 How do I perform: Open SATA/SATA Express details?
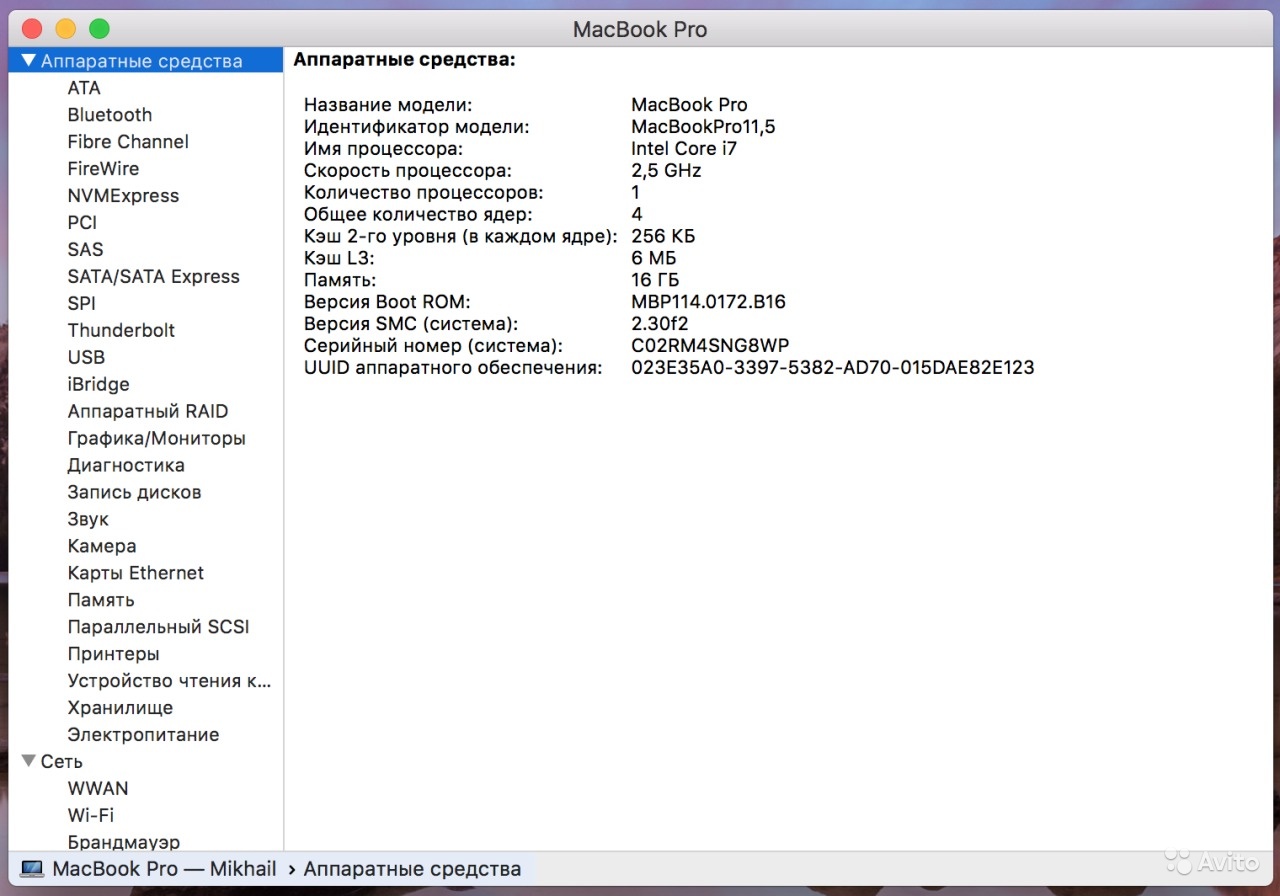coord(154,277)
